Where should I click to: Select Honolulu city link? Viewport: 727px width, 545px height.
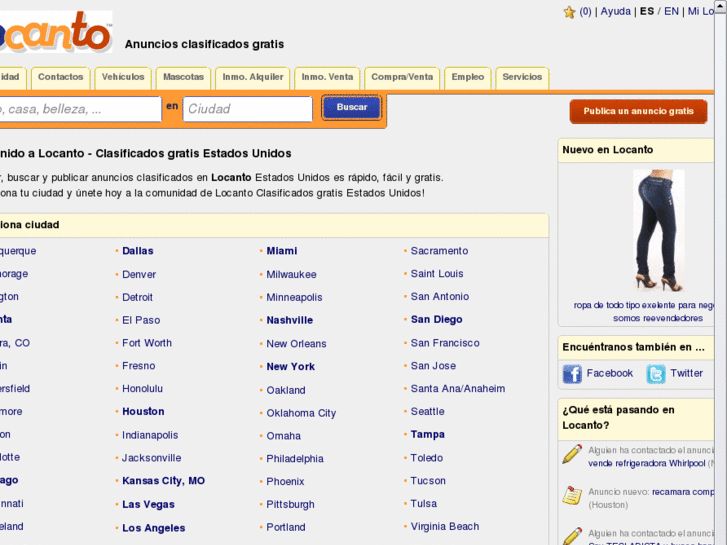[142, 389]
